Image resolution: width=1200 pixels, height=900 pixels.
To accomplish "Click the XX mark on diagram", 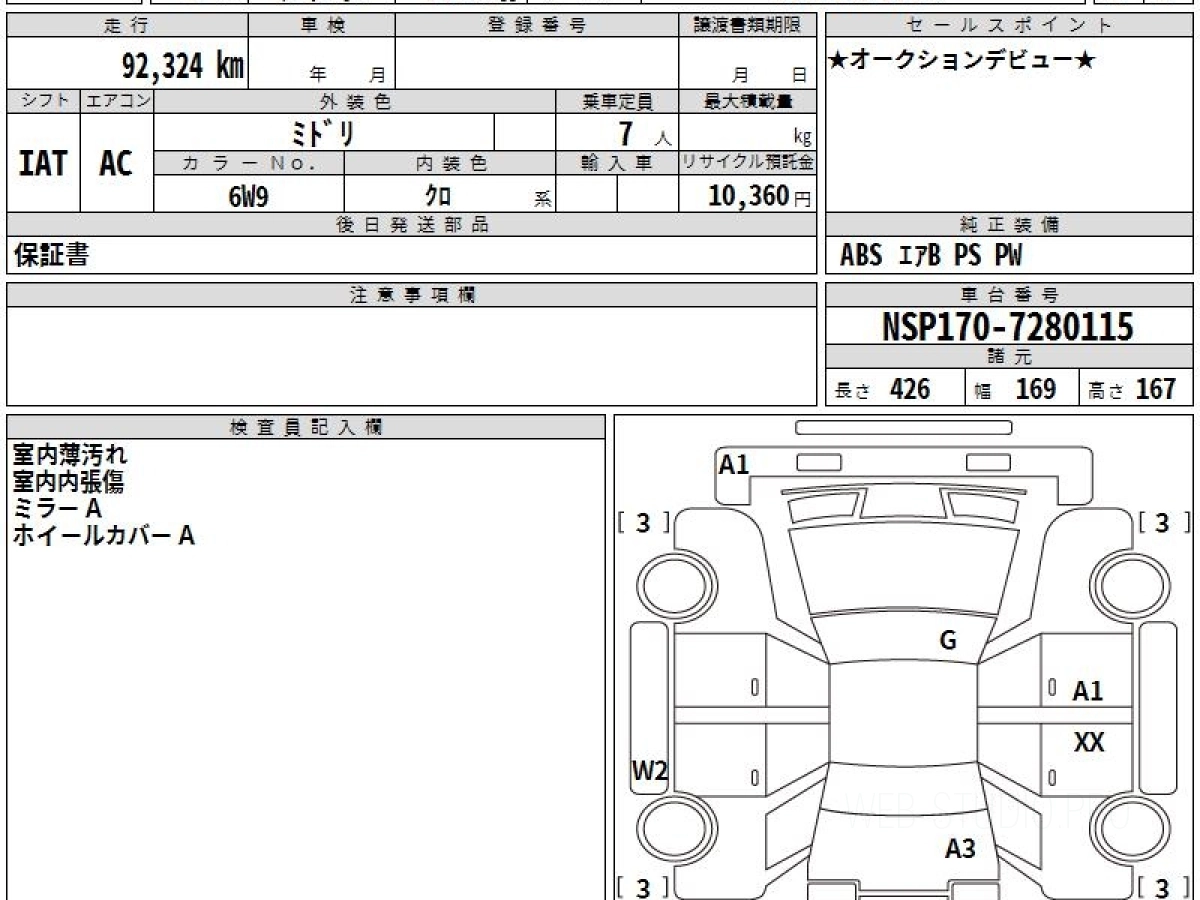I will click(x=1089, y=743).
